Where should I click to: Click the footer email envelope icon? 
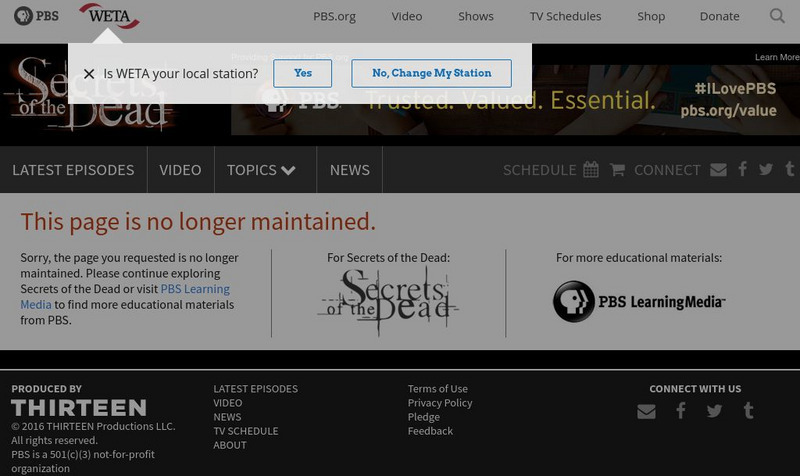[646, 411]
